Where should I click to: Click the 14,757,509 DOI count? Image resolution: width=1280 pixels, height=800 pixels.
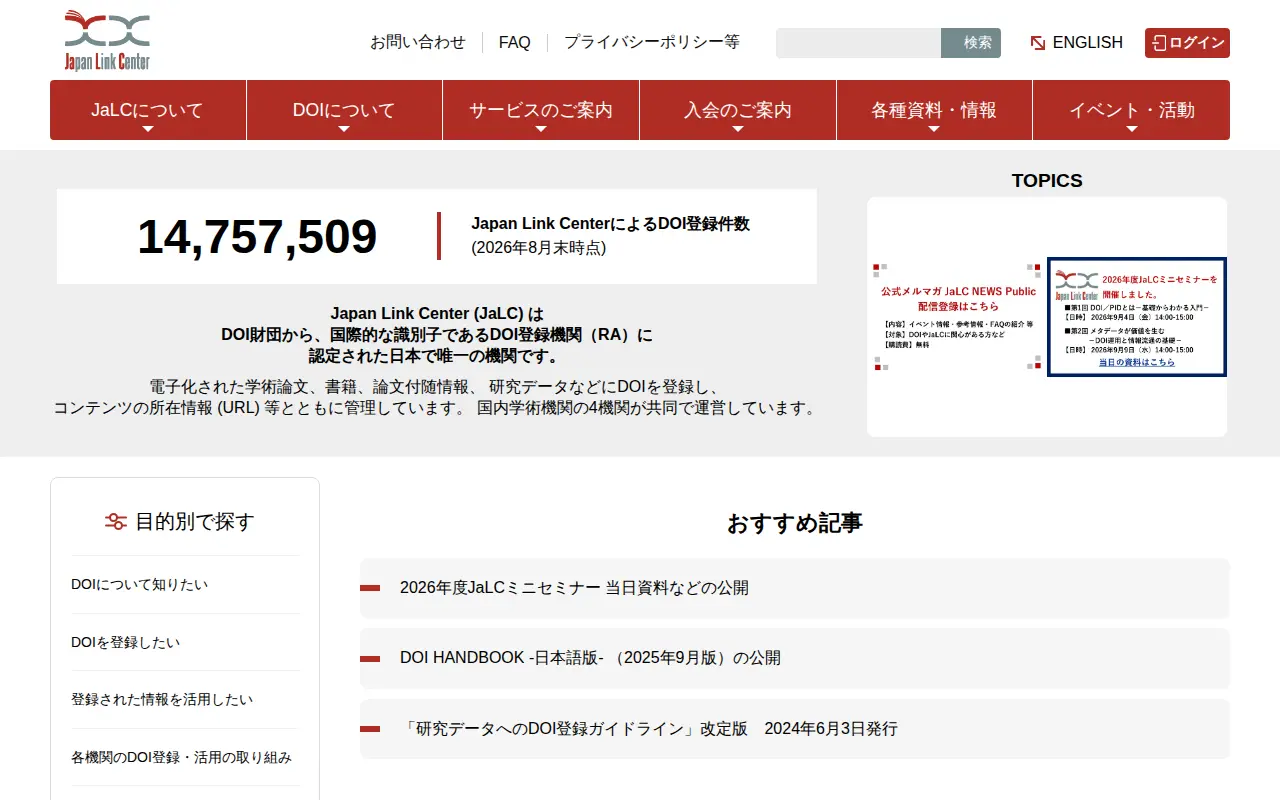coord(257,237)
